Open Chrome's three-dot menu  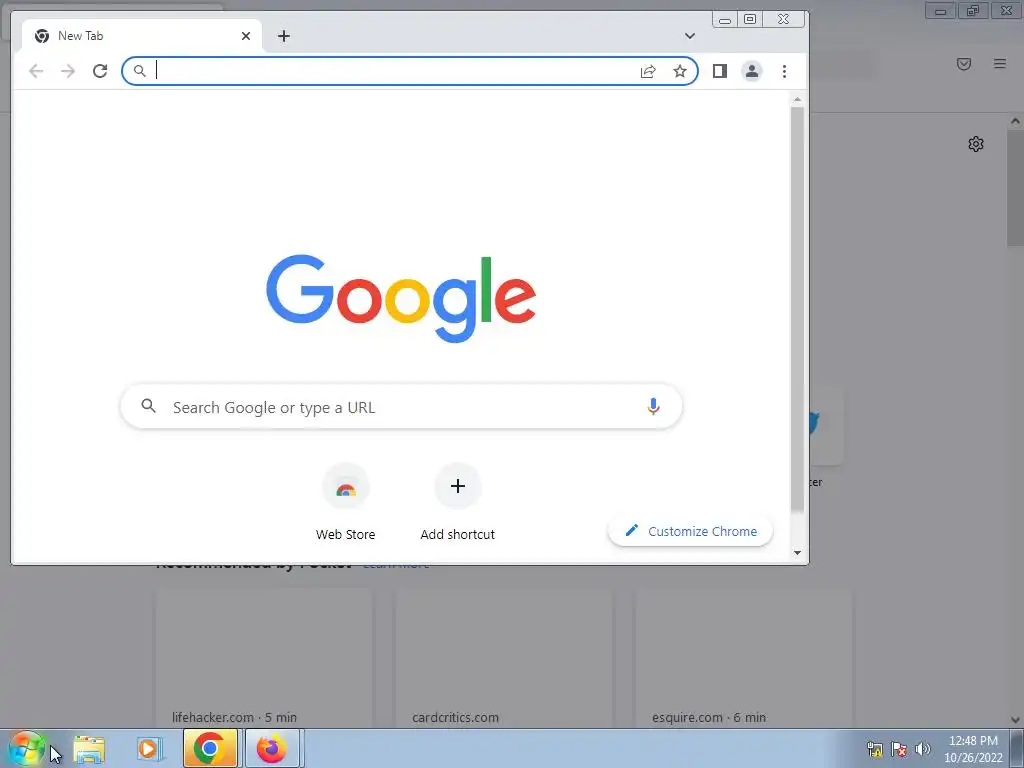pos(784,71)
